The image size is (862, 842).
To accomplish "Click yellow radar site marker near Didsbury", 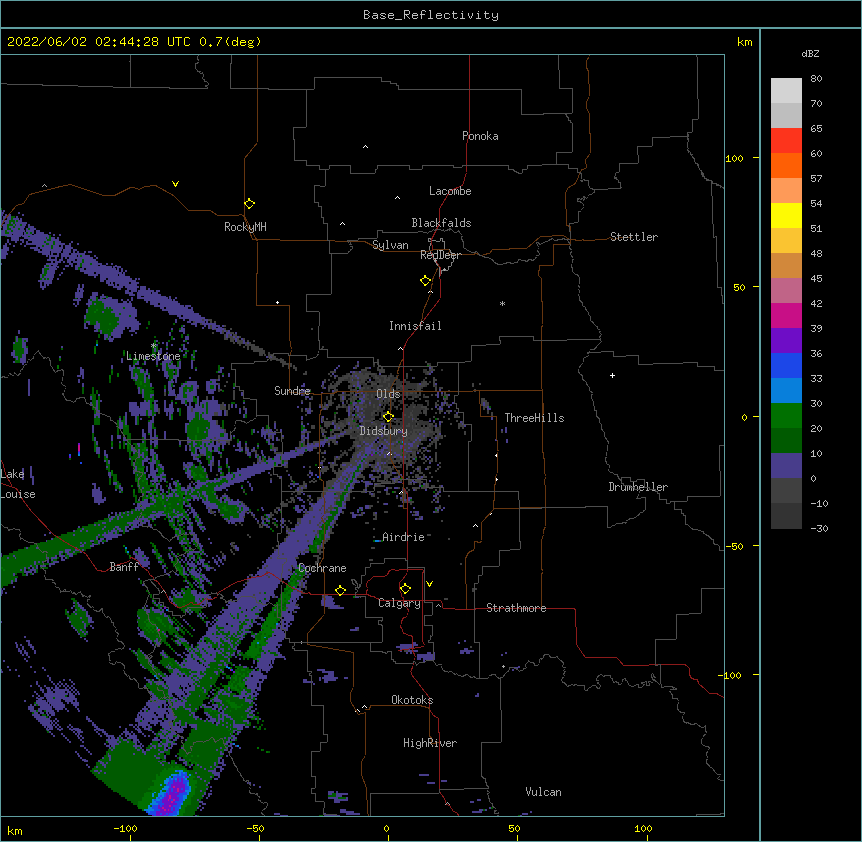I will tap(388, 416).
